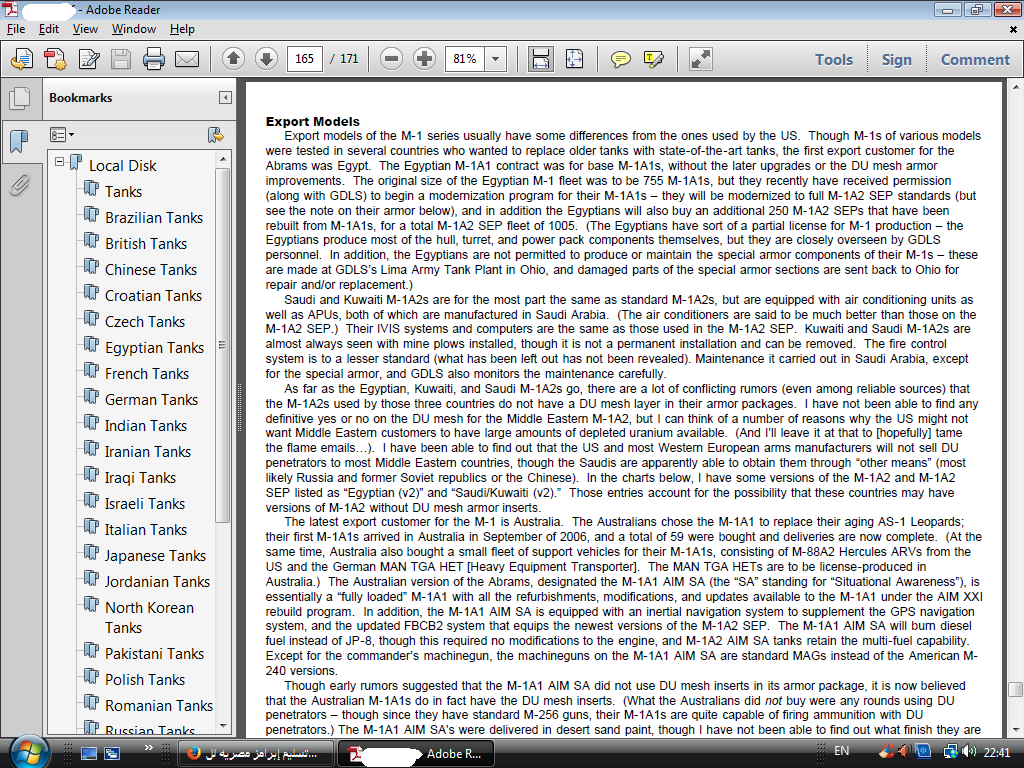Click the document scrollbar up arrow
Screen dimensions: 1024x768
1016,87
